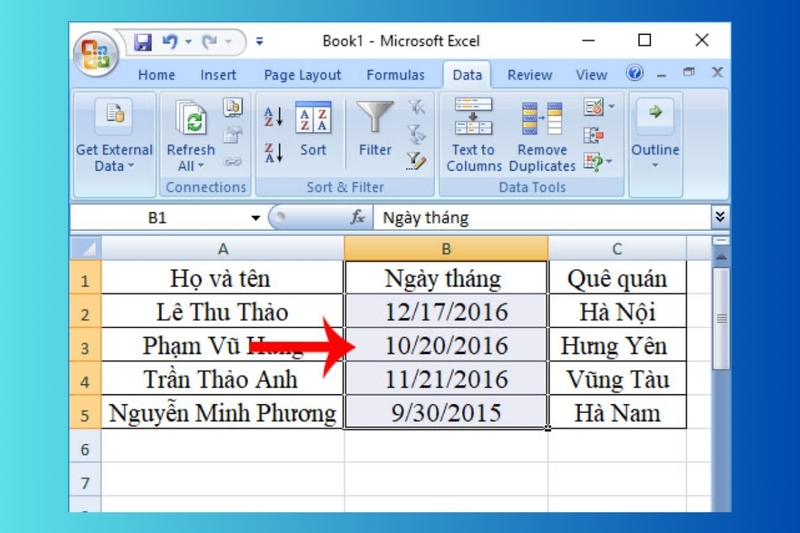Click the Text to Columns button
The image size is (800, 533).
click(473, 135)
